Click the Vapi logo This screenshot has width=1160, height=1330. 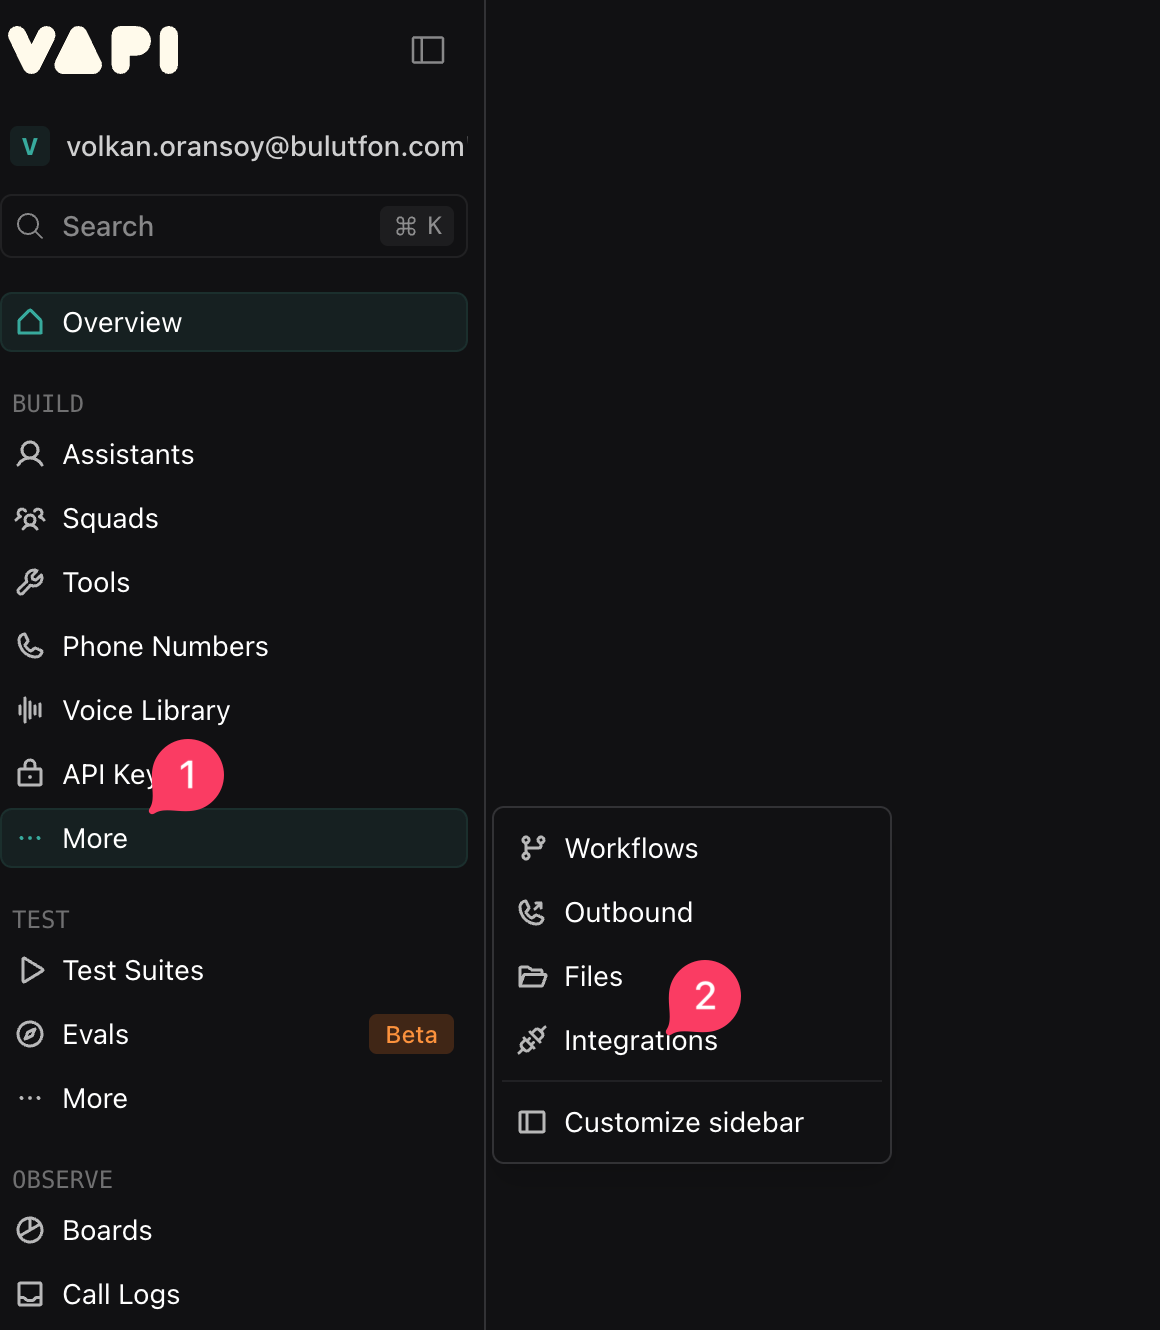coord(94,50)
